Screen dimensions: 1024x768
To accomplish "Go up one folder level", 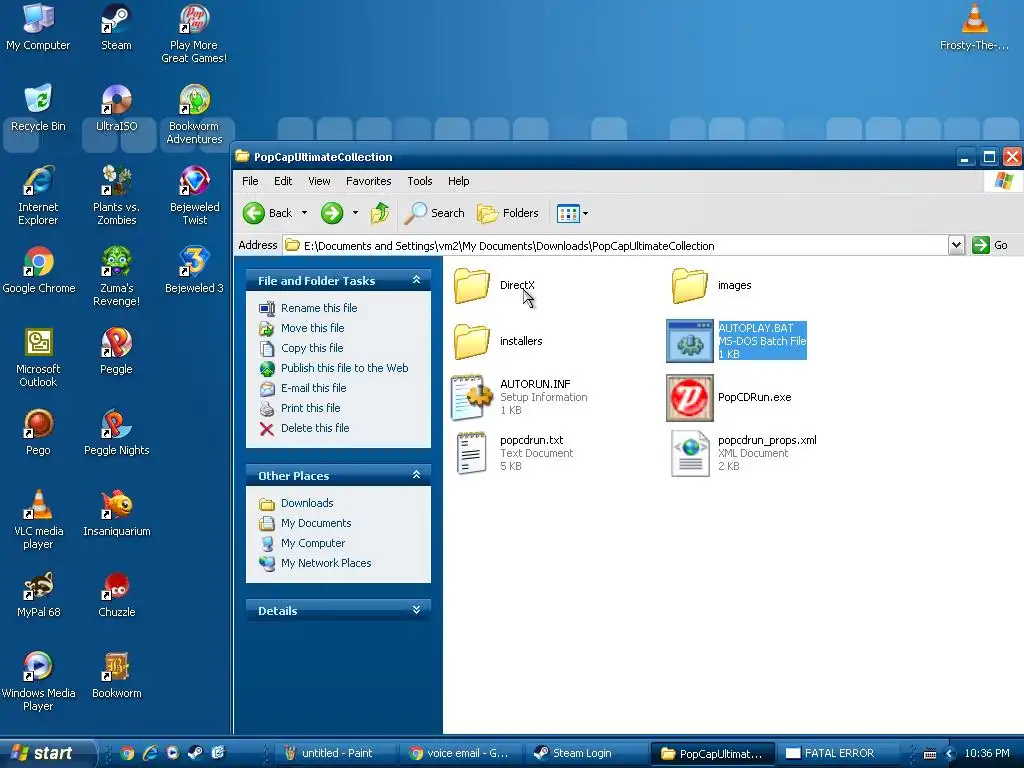I will coord(380,213).
